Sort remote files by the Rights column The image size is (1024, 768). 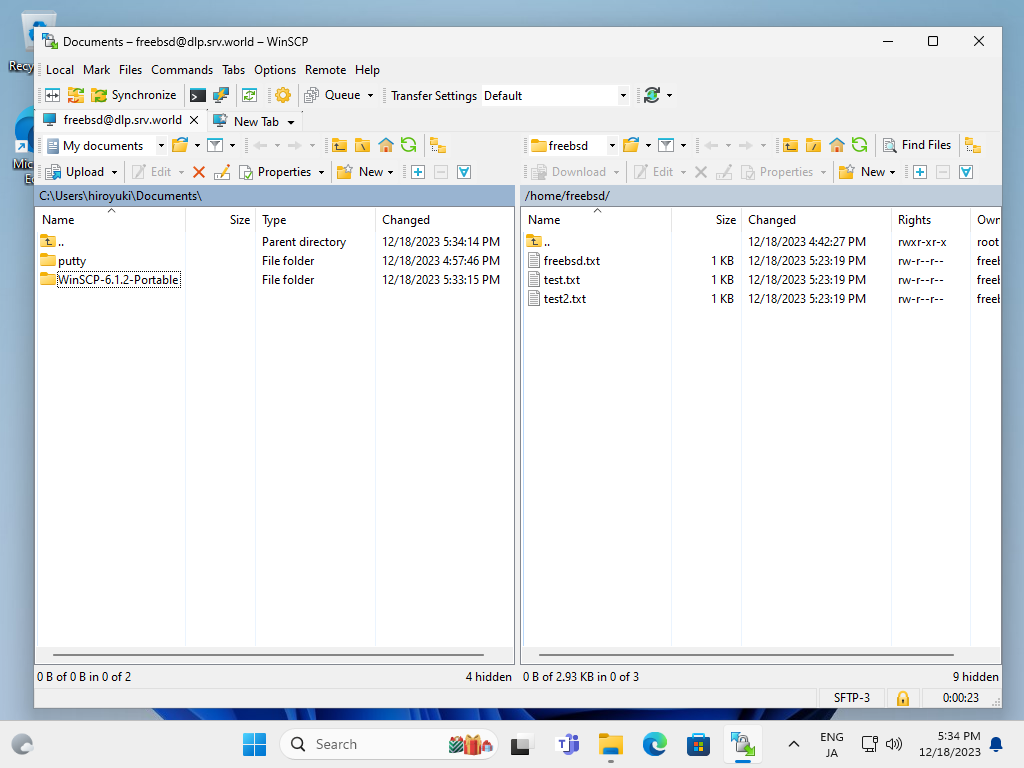[x=930, y=220]
